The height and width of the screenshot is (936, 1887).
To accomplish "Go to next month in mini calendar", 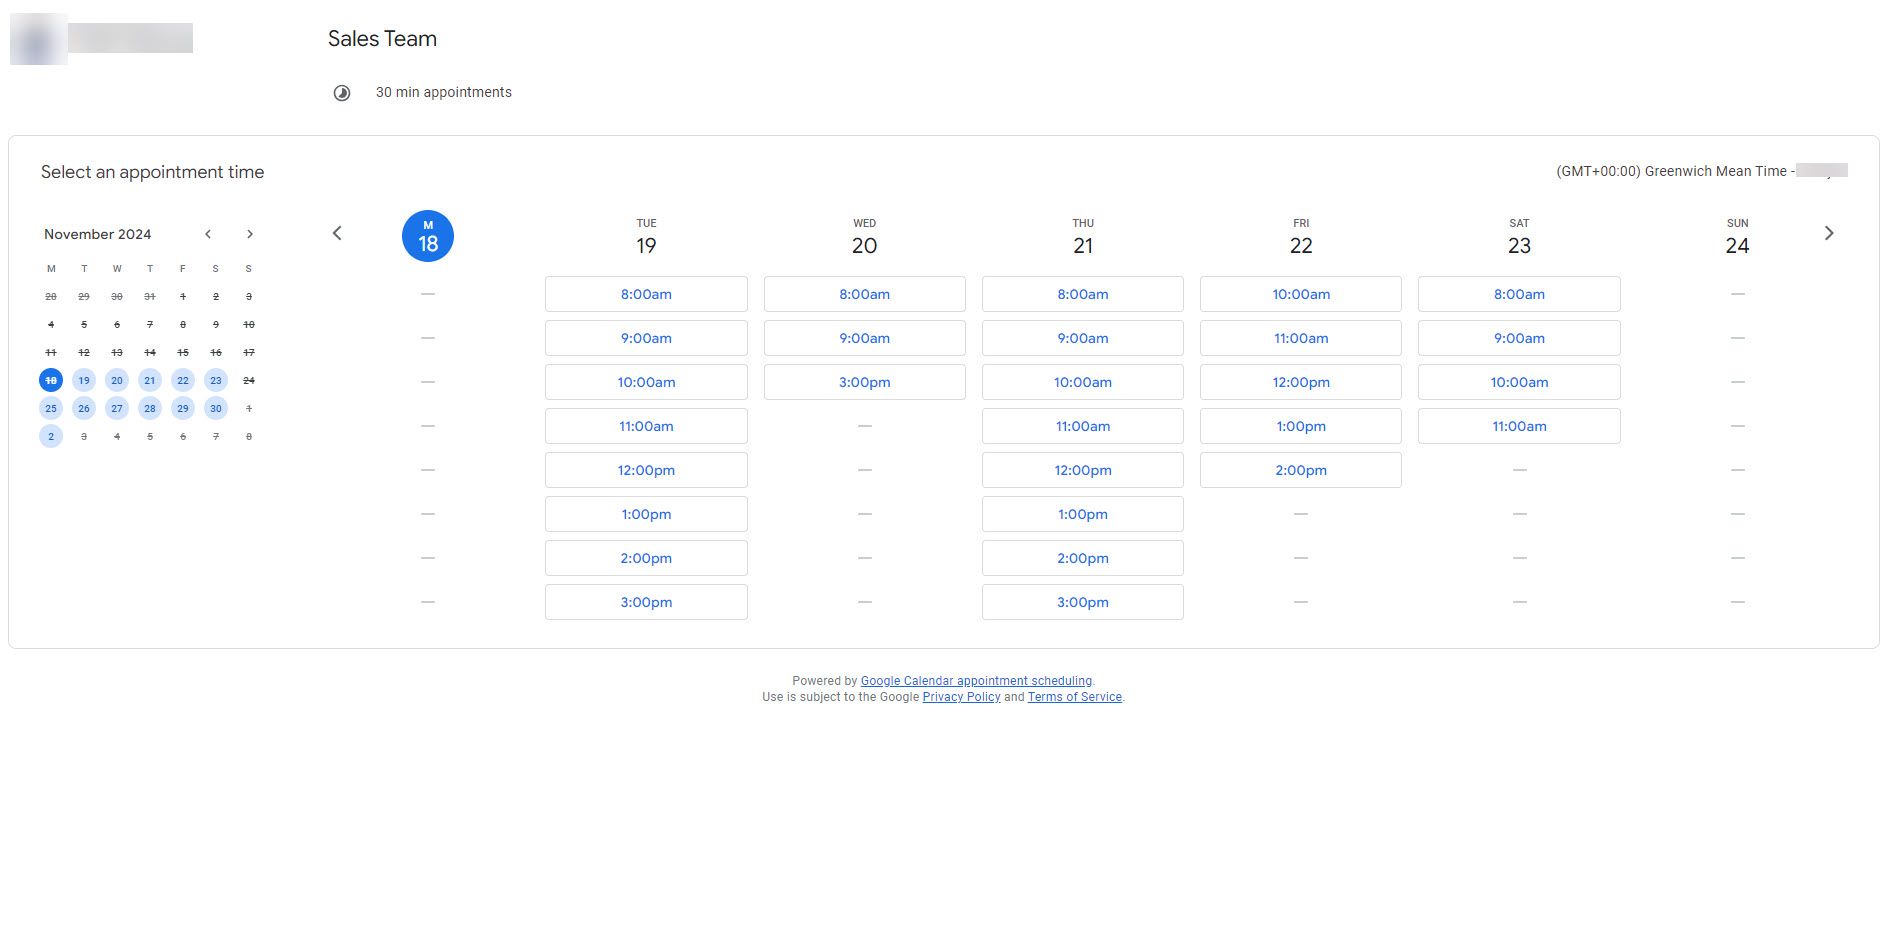I will click(x=250, y=233).
